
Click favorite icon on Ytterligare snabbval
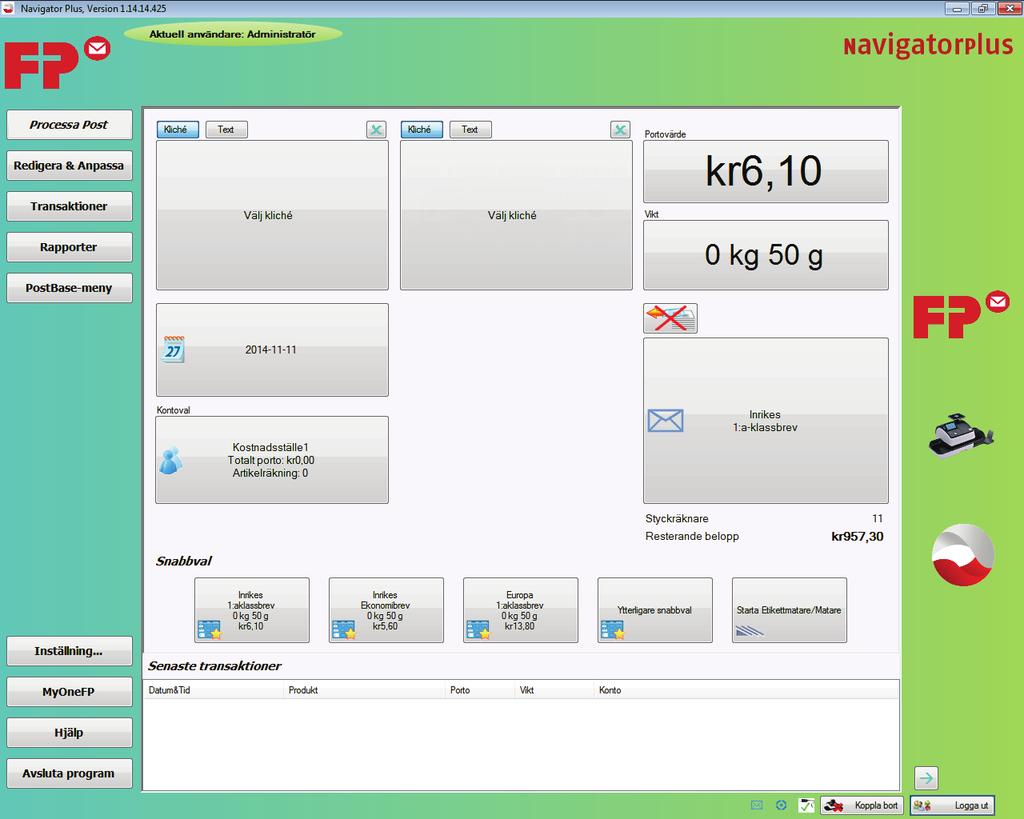click(x=613, y=630)
